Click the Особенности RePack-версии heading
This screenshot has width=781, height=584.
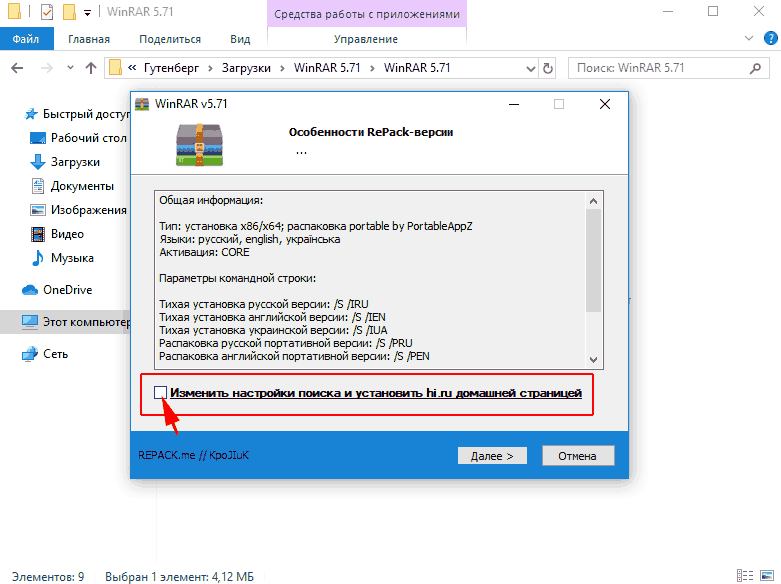pos(371,132)
